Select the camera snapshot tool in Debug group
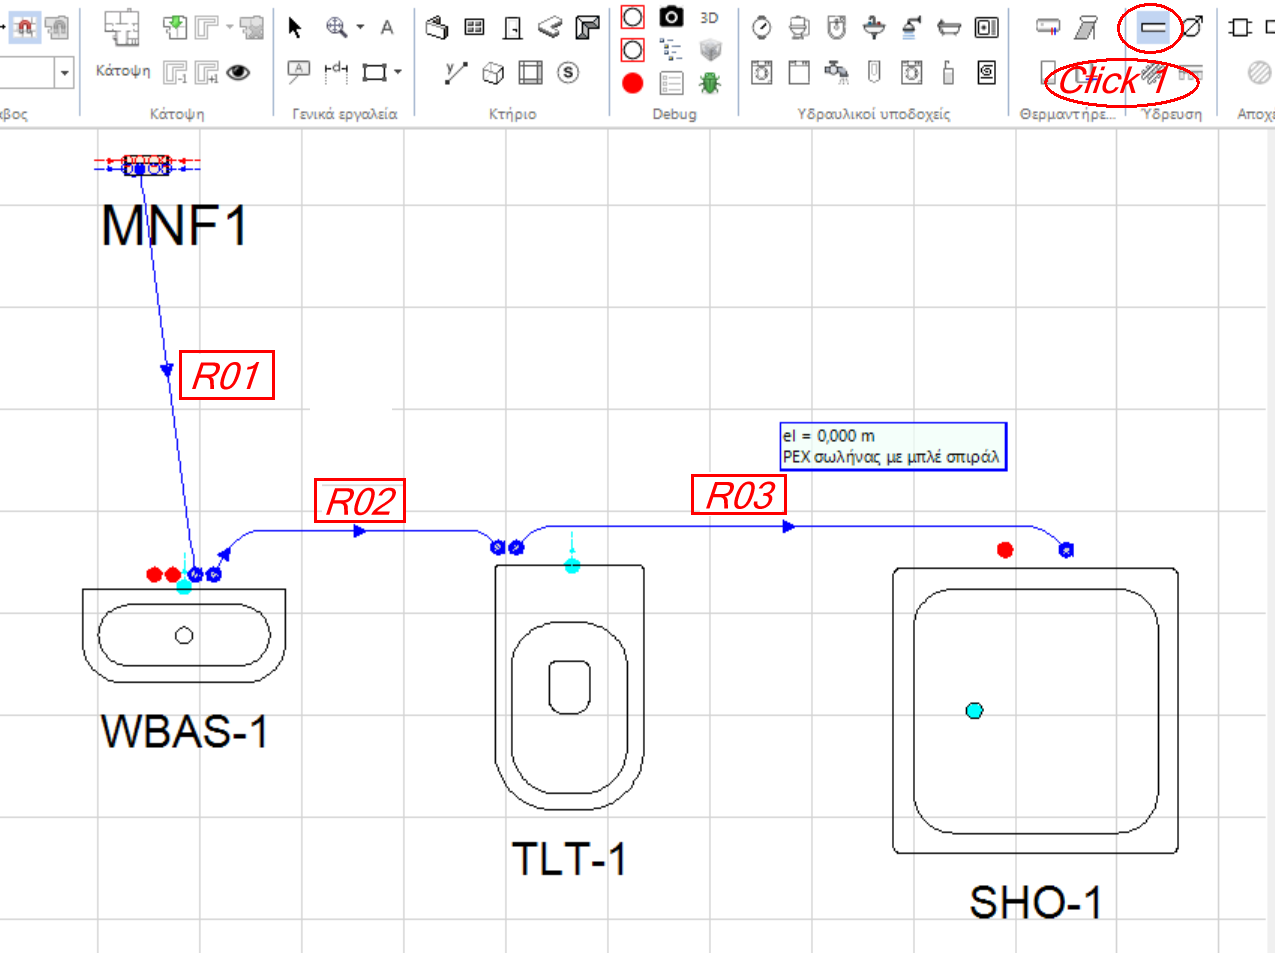Image resolution: width=1275 pixels, height=953 pixels. pyautogui.click(x=671, y=17)
